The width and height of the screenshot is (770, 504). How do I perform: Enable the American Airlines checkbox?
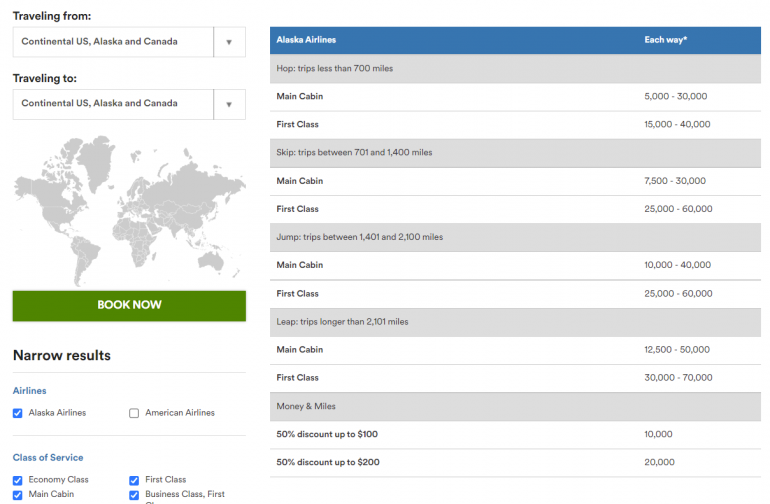coord(134,413)
